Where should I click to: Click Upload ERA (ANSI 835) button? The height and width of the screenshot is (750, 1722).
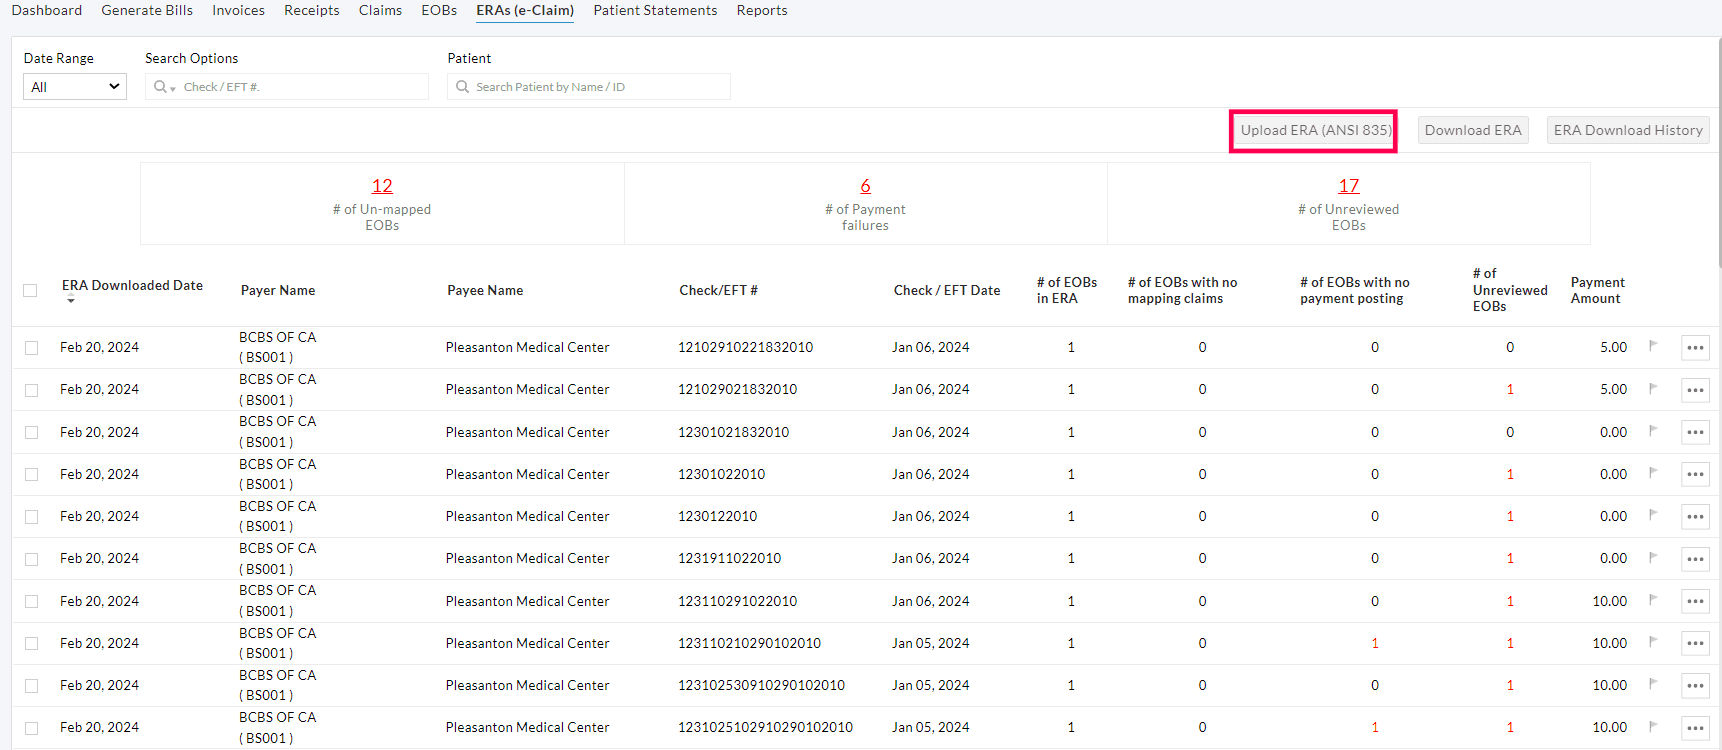point(1315,130)
